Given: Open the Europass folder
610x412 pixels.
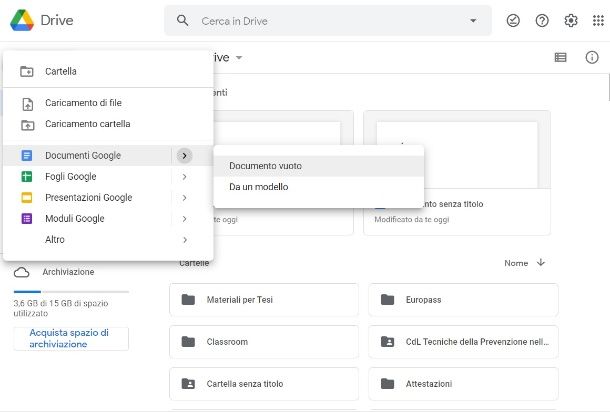Looking at the screenshot, I should click(x=463, y=300).
